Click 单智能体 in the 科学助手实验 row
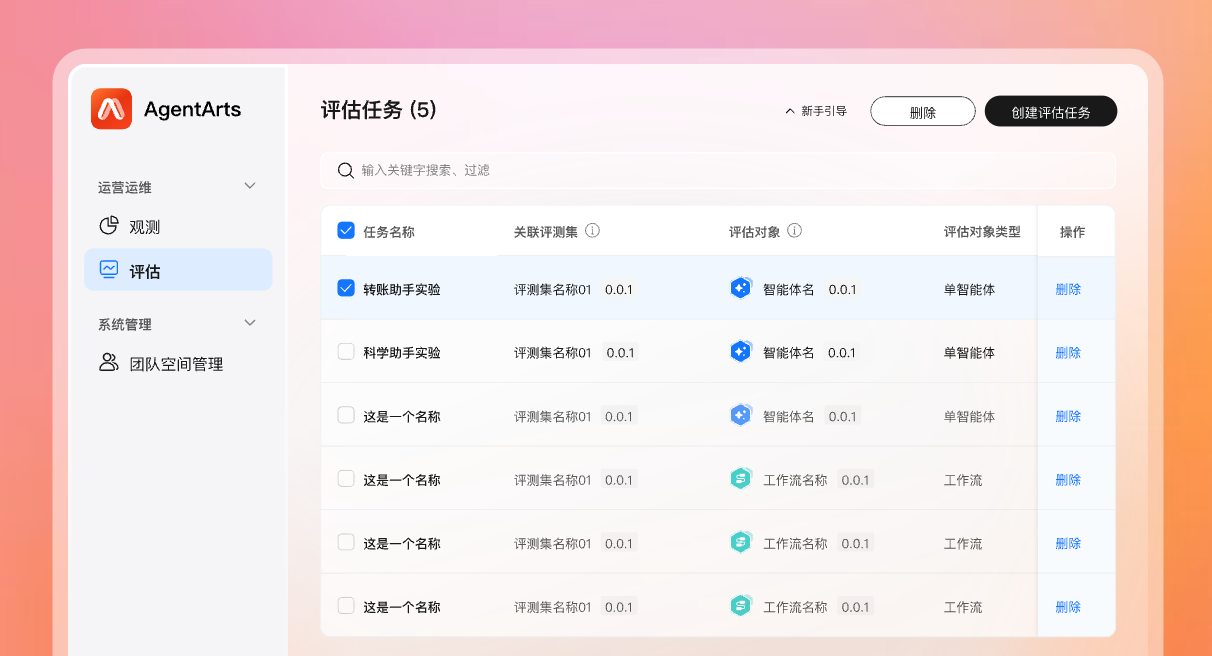Screen dimensions: 1212x656 969,353
